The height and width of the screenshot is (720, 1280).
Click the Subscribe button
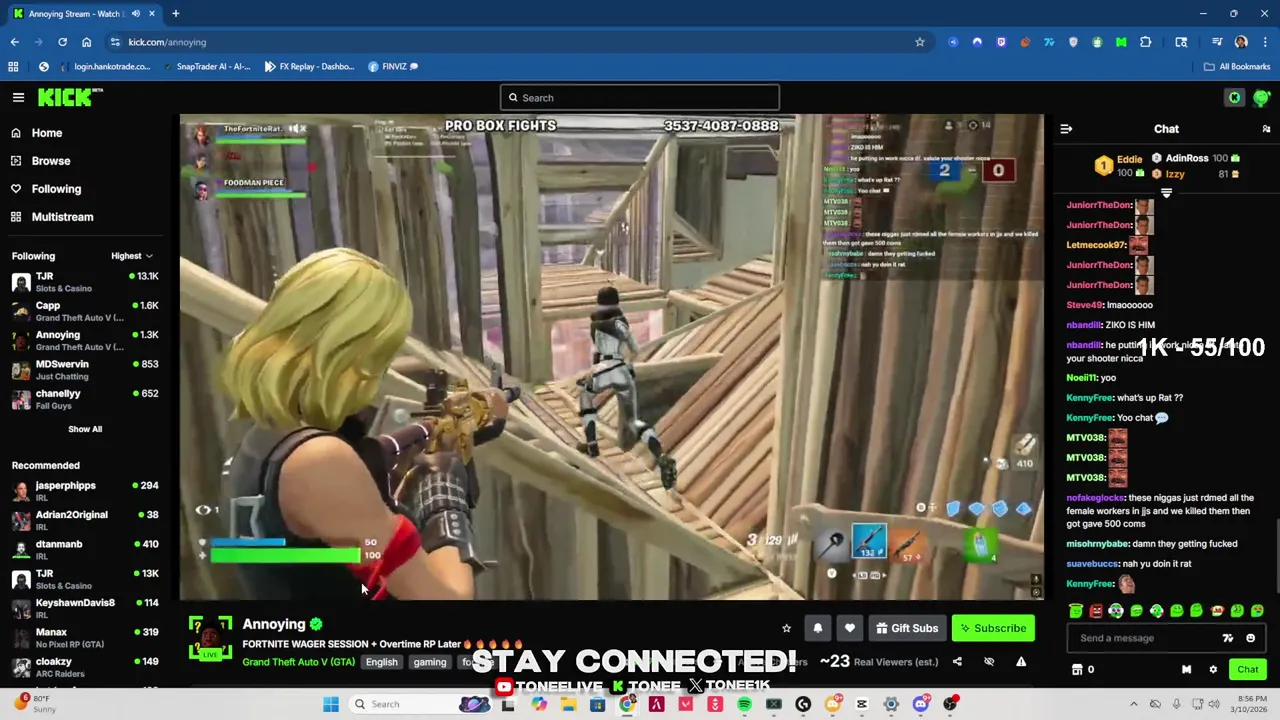pos(993,628)
